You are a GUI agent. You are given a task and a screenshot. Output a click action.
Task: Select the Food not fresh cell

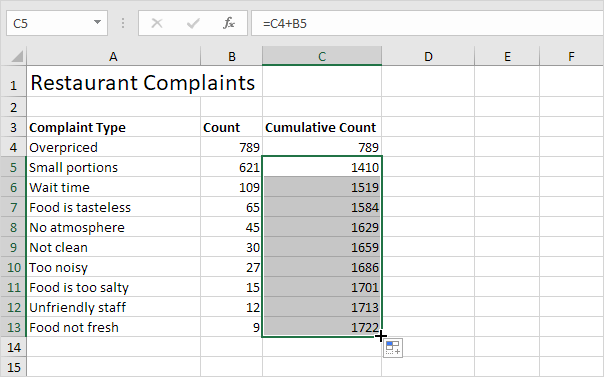point(113,327)
